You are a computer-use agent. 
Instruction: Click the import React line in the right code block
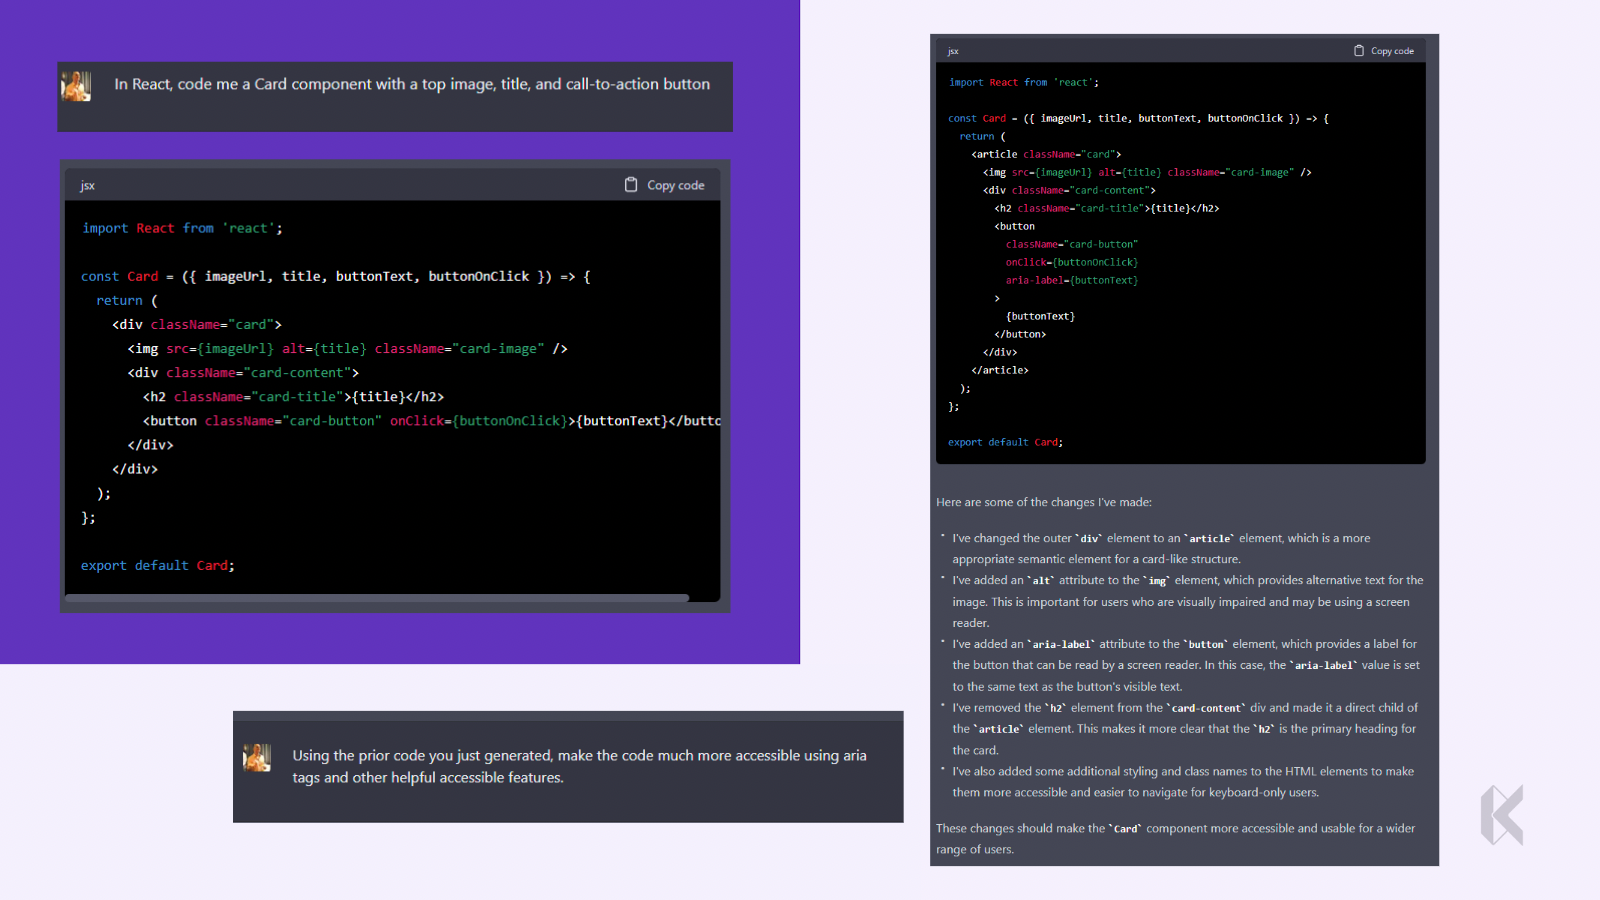pos(1022,82)
